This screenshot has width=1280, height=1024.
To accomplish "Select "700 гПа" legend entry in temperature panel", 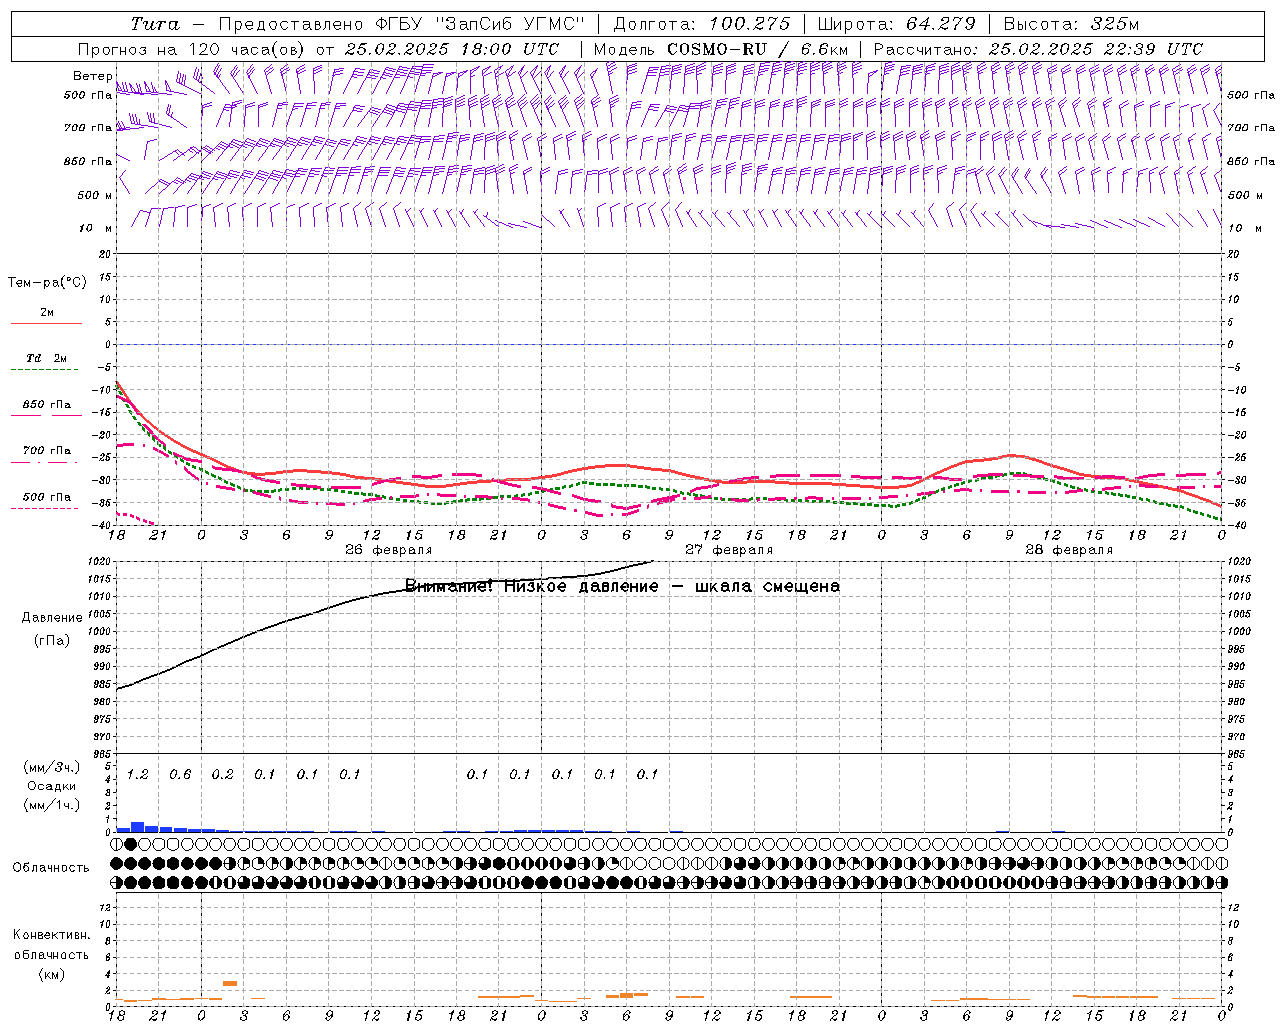I will [x=47, y=451].
